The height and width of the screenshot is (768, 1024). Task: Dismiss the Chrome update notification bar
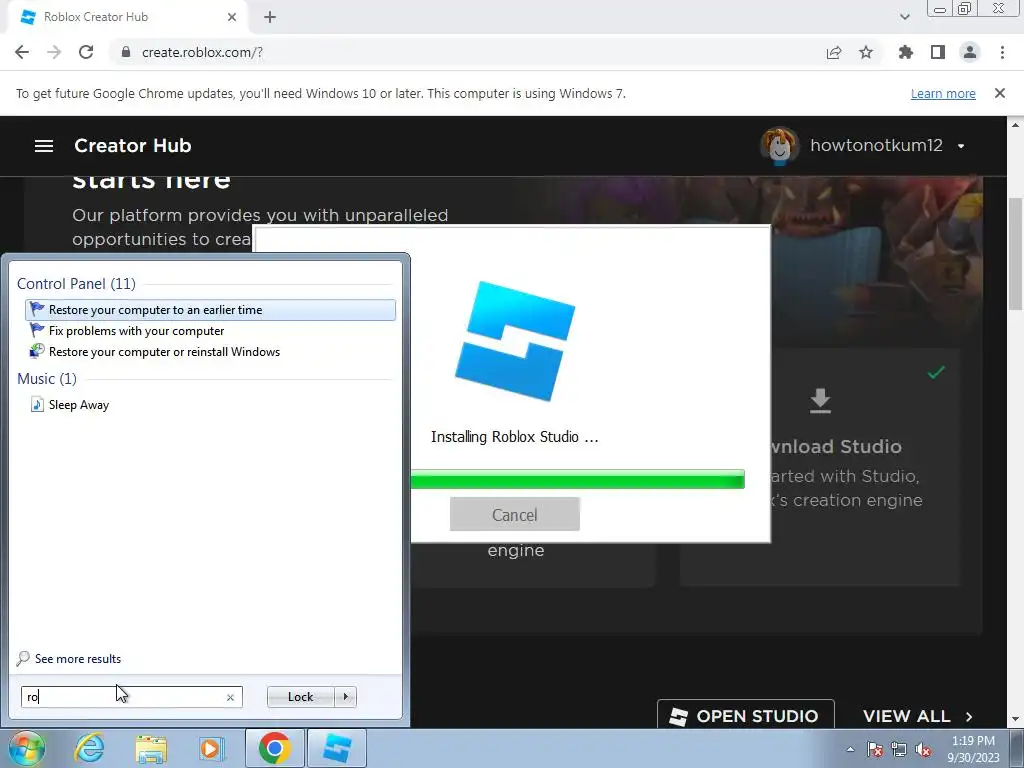click(x=1000, y=93)
